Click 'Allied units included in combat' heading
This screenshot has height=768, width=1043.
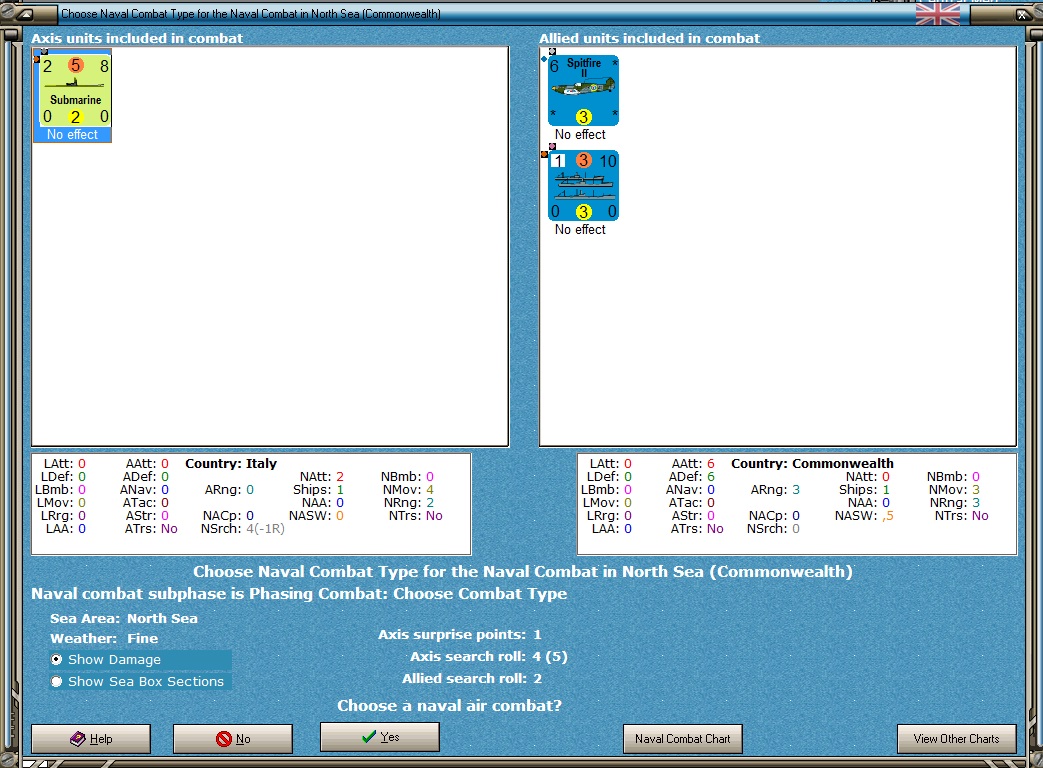coord(649,39)
